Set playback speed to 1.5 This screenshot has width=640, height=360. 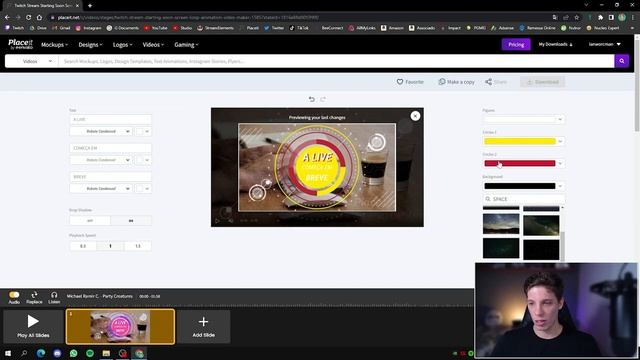point(138,246)
